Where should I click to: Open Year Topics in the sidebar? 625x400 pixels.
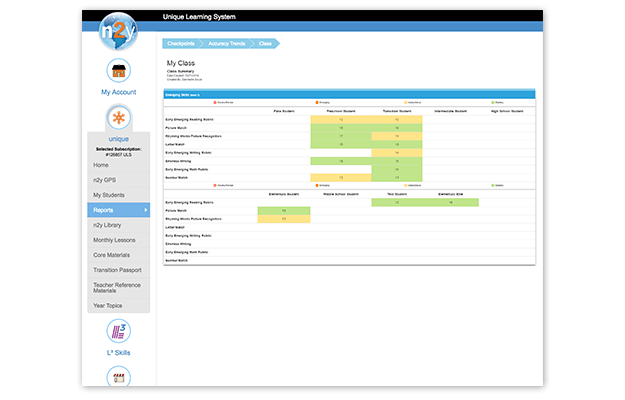point(118,306)
